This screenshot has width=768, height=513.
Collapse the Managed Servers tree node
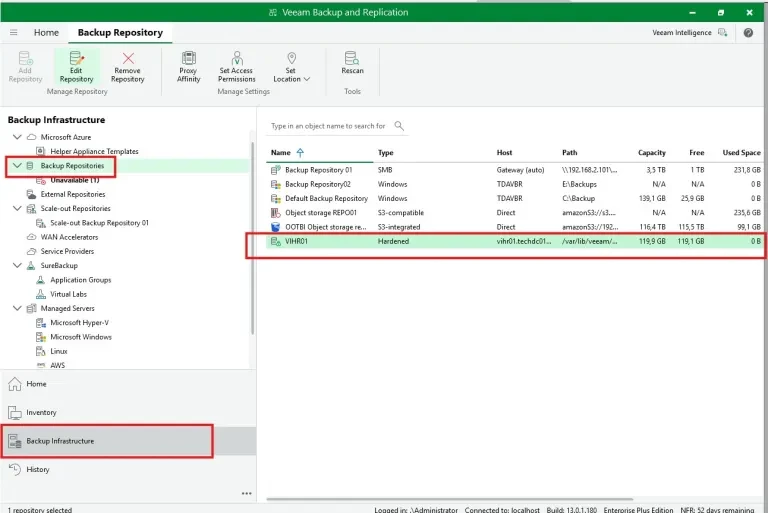[x=17, y=309]
